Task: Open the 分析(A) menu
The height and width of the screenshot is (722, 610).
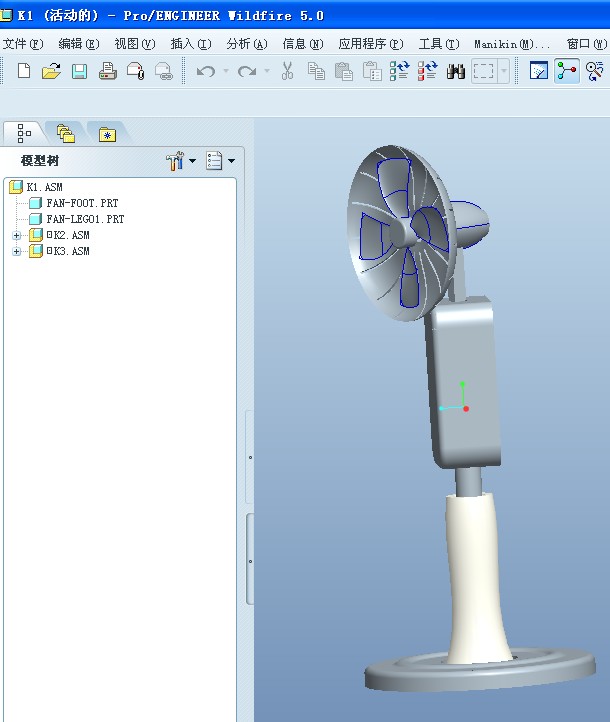Action: pyautogui.click(x=247, y=44)
